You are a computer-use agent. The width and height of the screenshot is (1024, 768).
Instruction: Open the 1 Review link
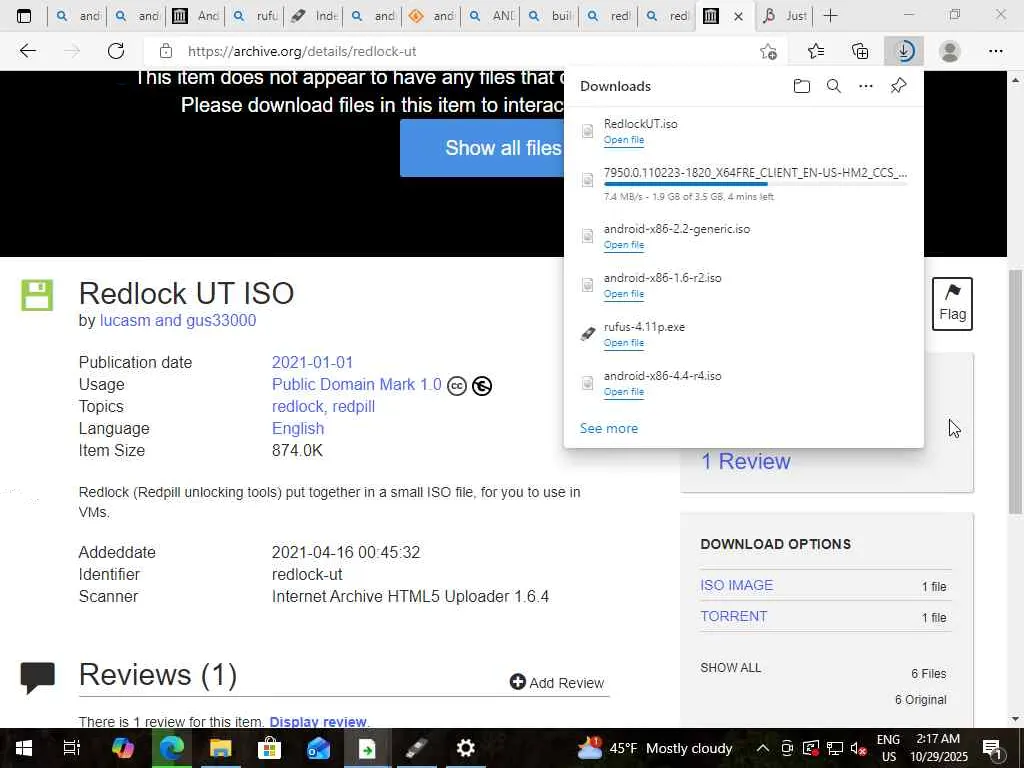click(745, 461)
